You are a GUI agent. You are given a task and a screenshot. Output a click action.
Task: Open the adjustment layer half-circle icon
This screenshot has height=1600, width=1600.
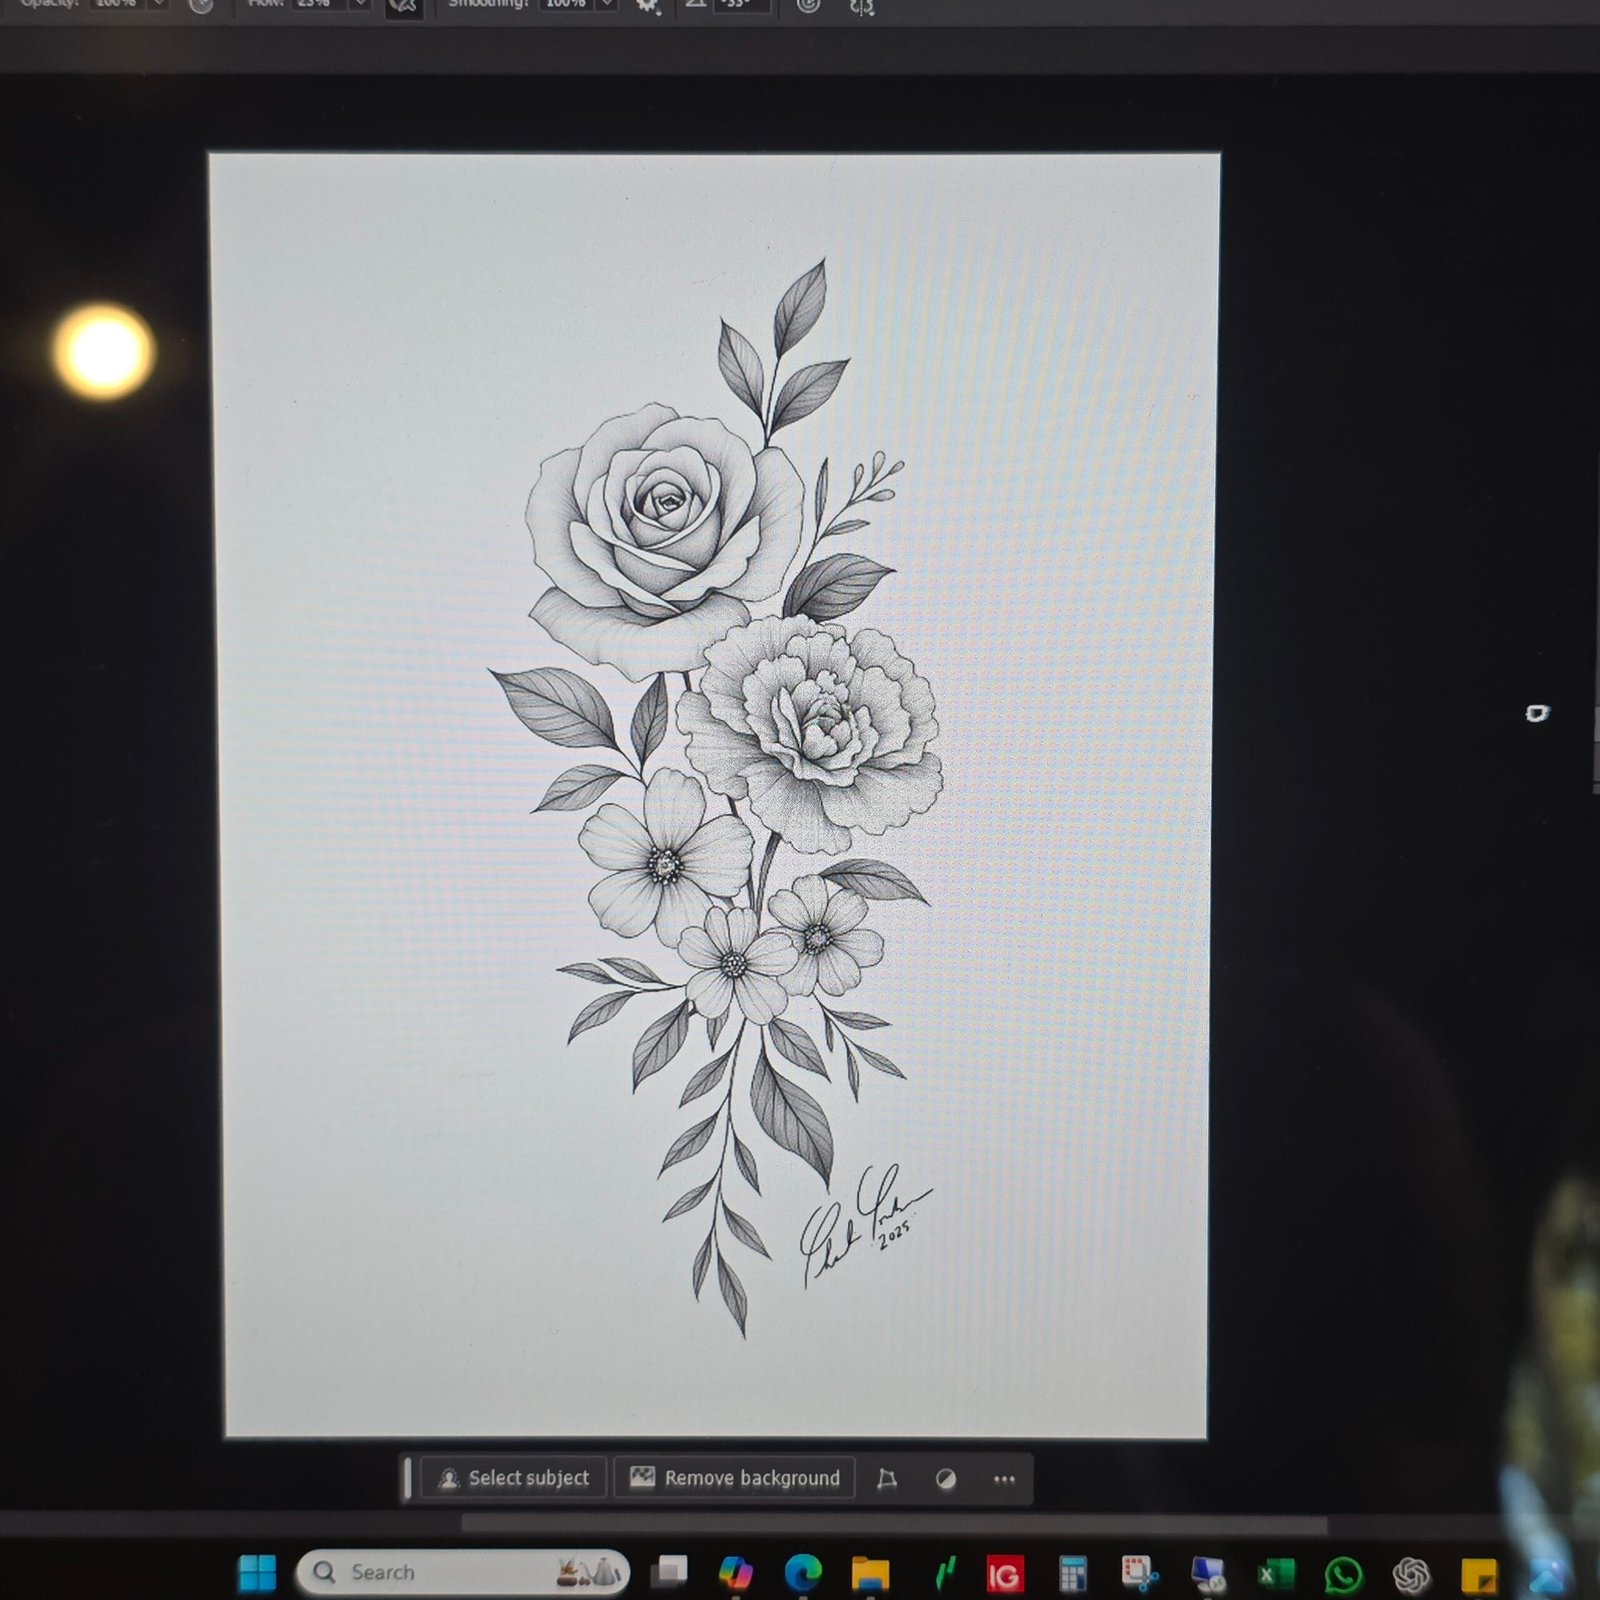945,1479
